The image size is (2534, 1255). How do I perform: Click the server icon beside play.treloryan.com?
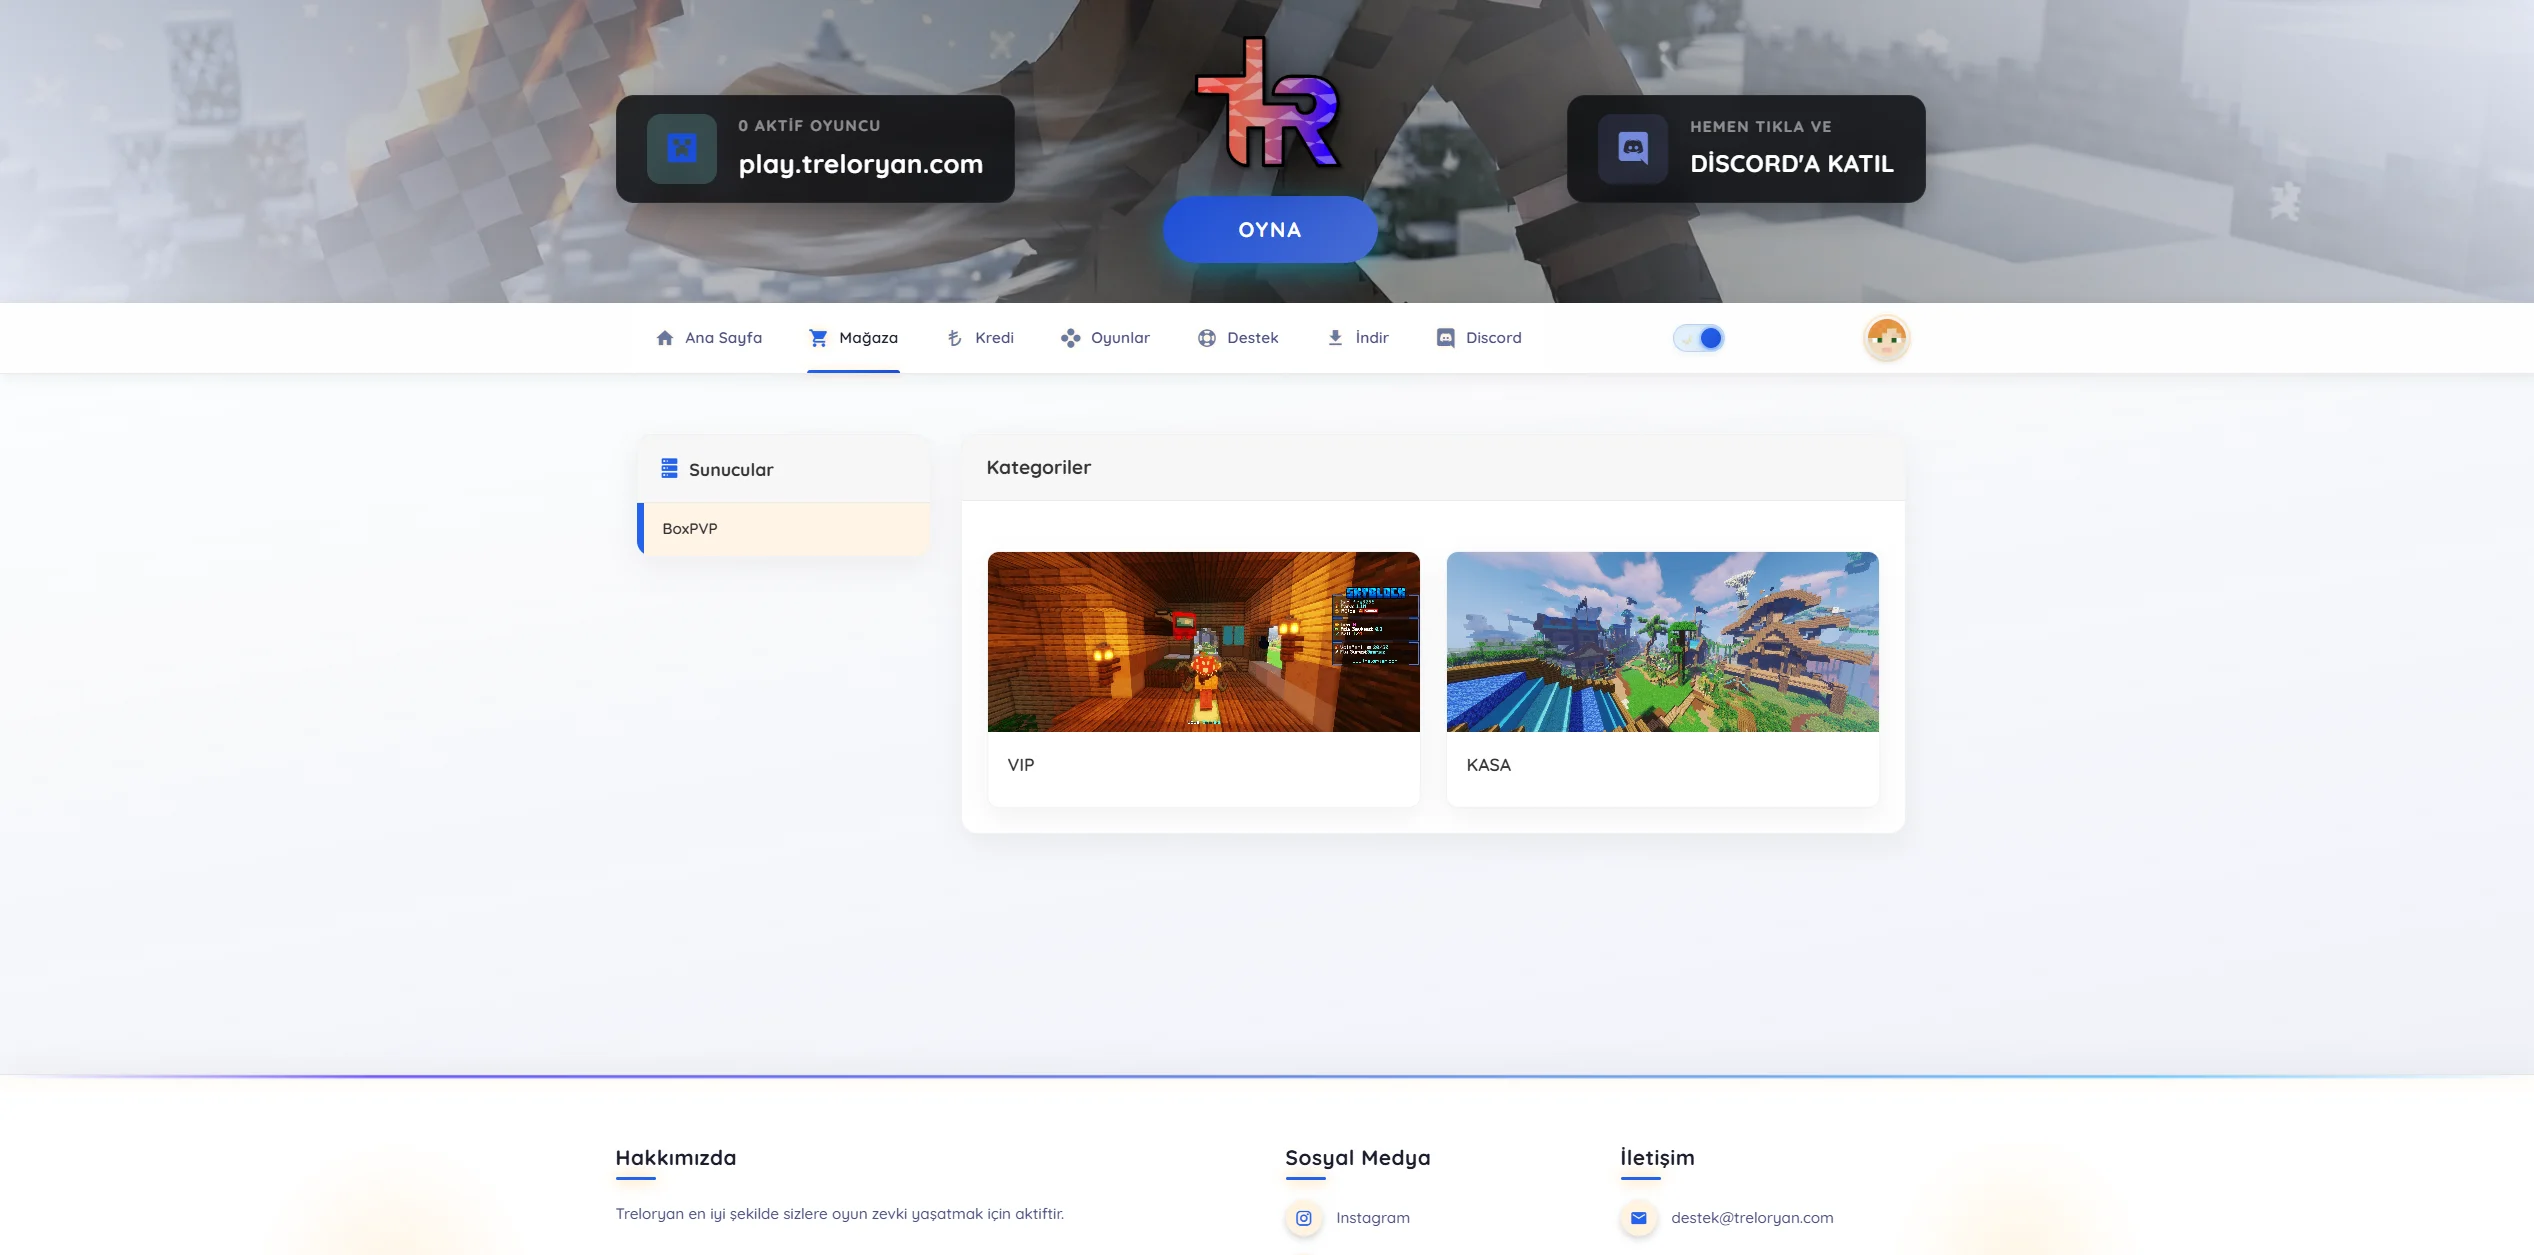pyautogui.click(x=682, y=149)
